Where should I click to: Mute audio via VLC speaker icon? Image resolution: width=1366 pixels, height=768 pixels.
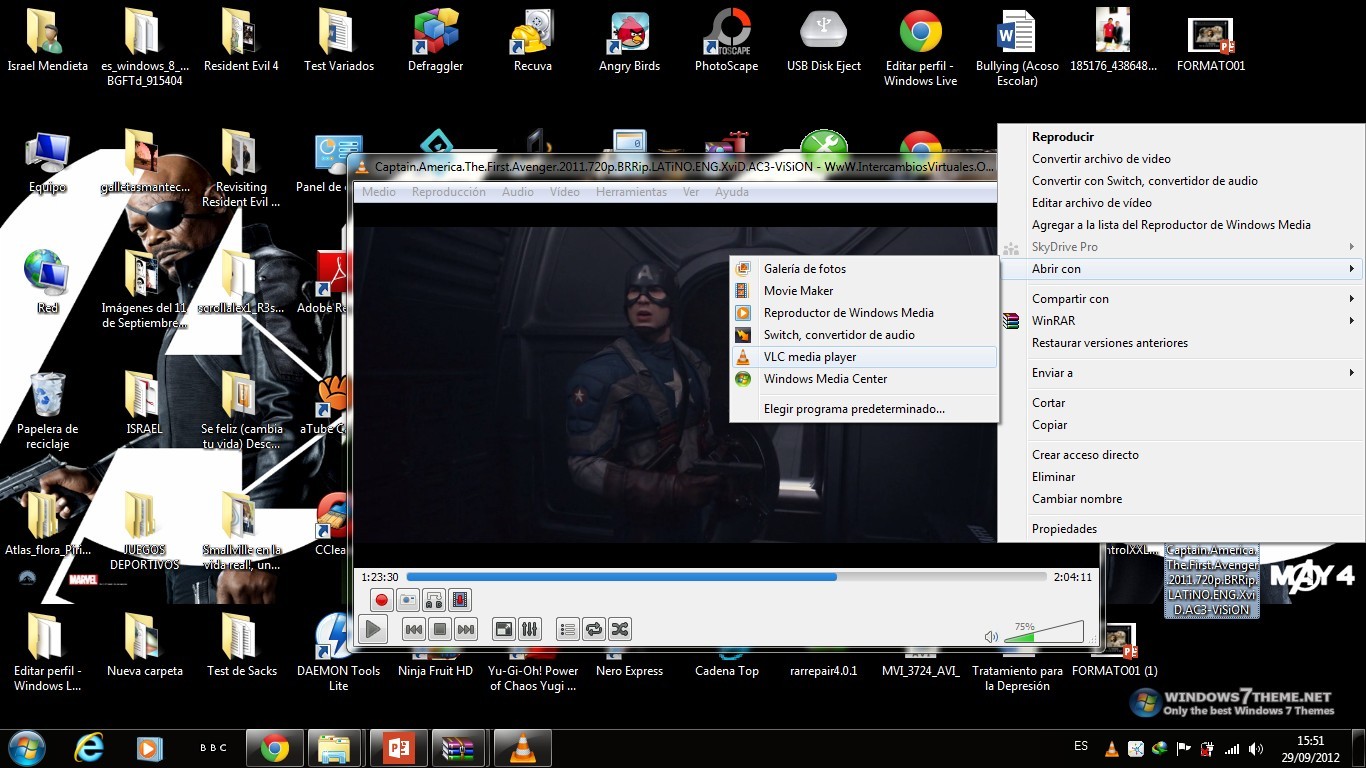click(991, 637)
